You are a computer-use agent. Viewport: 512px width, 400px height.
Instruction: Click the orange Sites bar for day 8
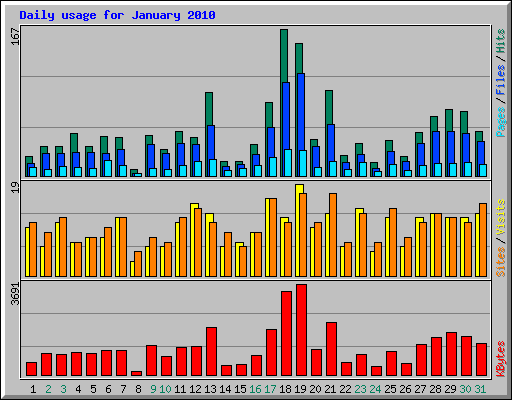tap(138, 264)
